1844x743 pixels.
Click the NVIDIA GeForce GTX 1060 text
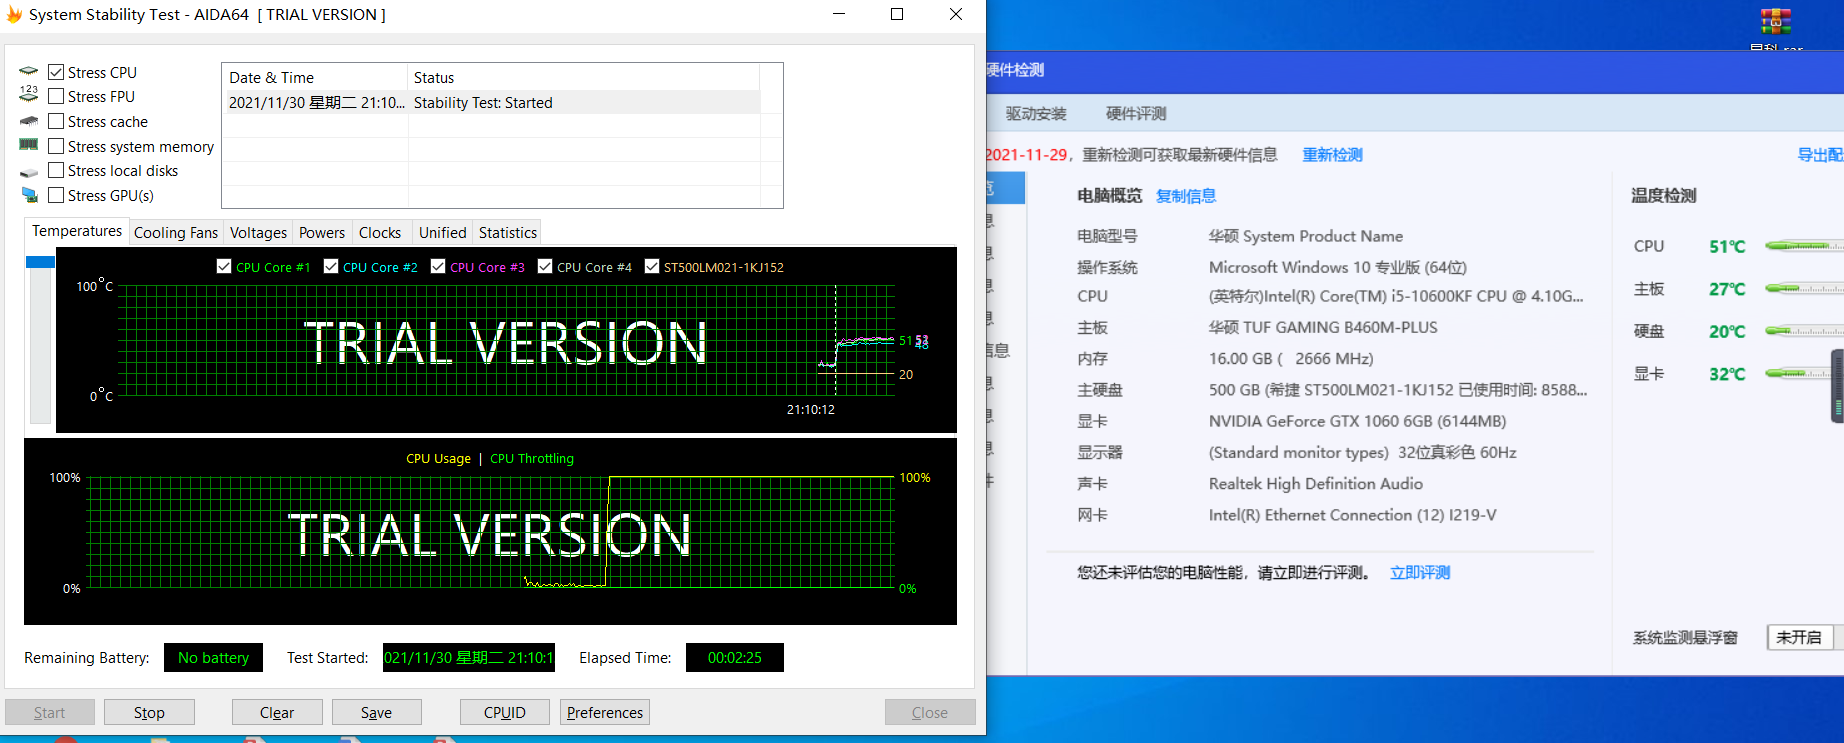(1357, 422)
